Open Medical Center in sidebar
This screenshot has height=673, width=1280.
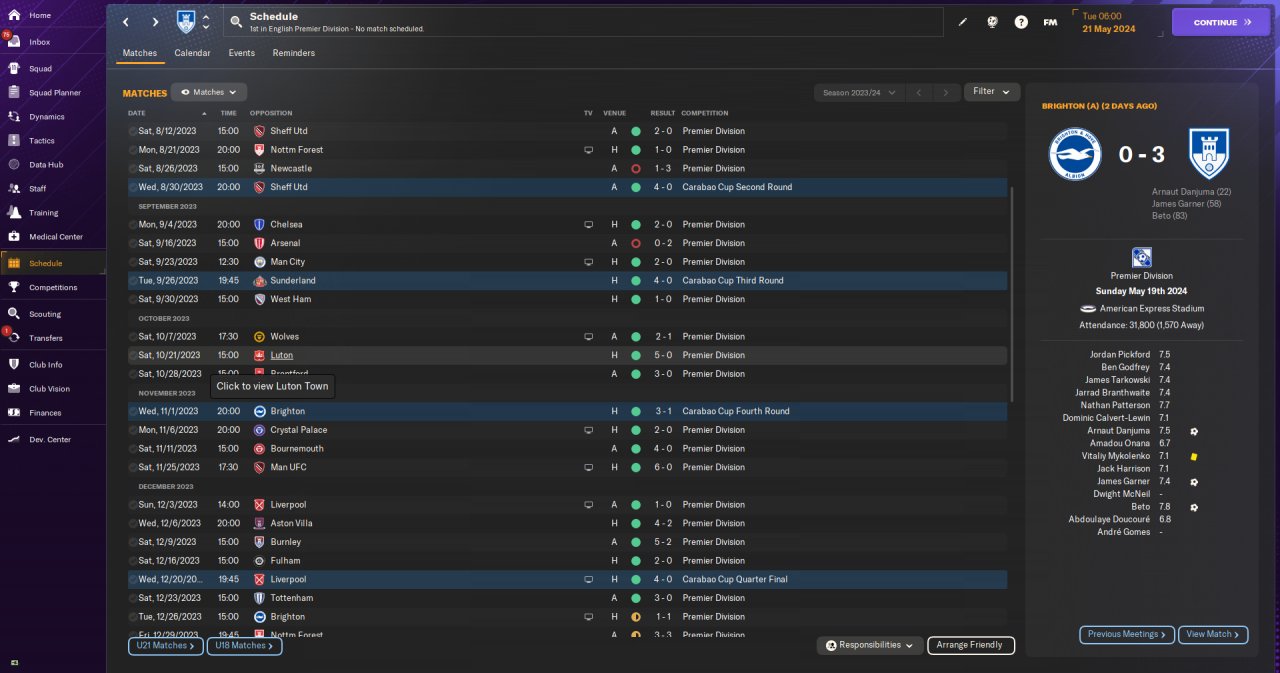point(54,237)
